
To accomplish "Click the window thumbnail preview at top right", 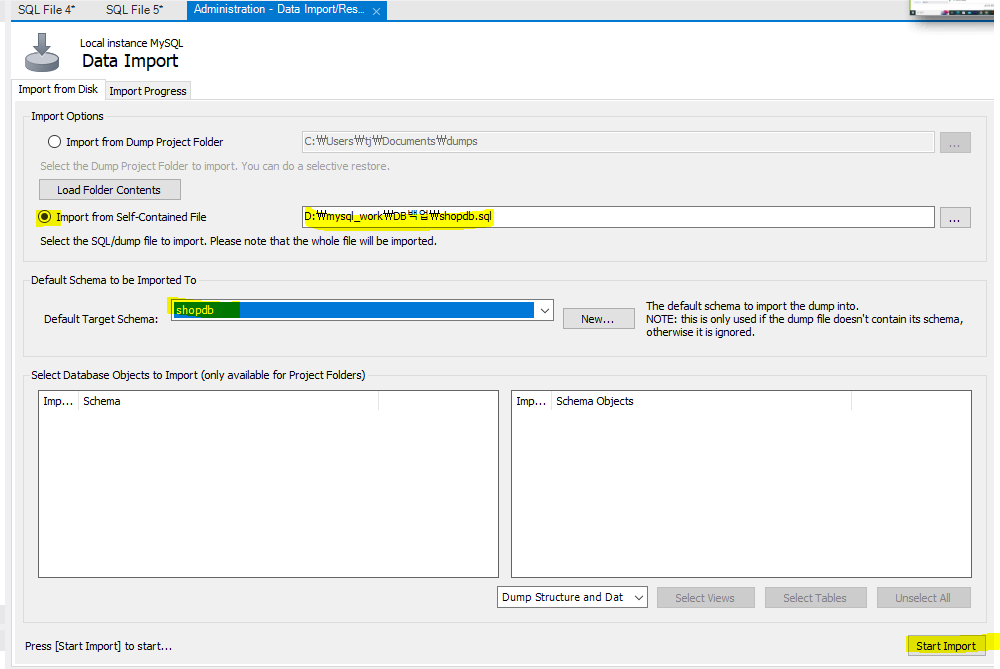I will pos(951,9).
